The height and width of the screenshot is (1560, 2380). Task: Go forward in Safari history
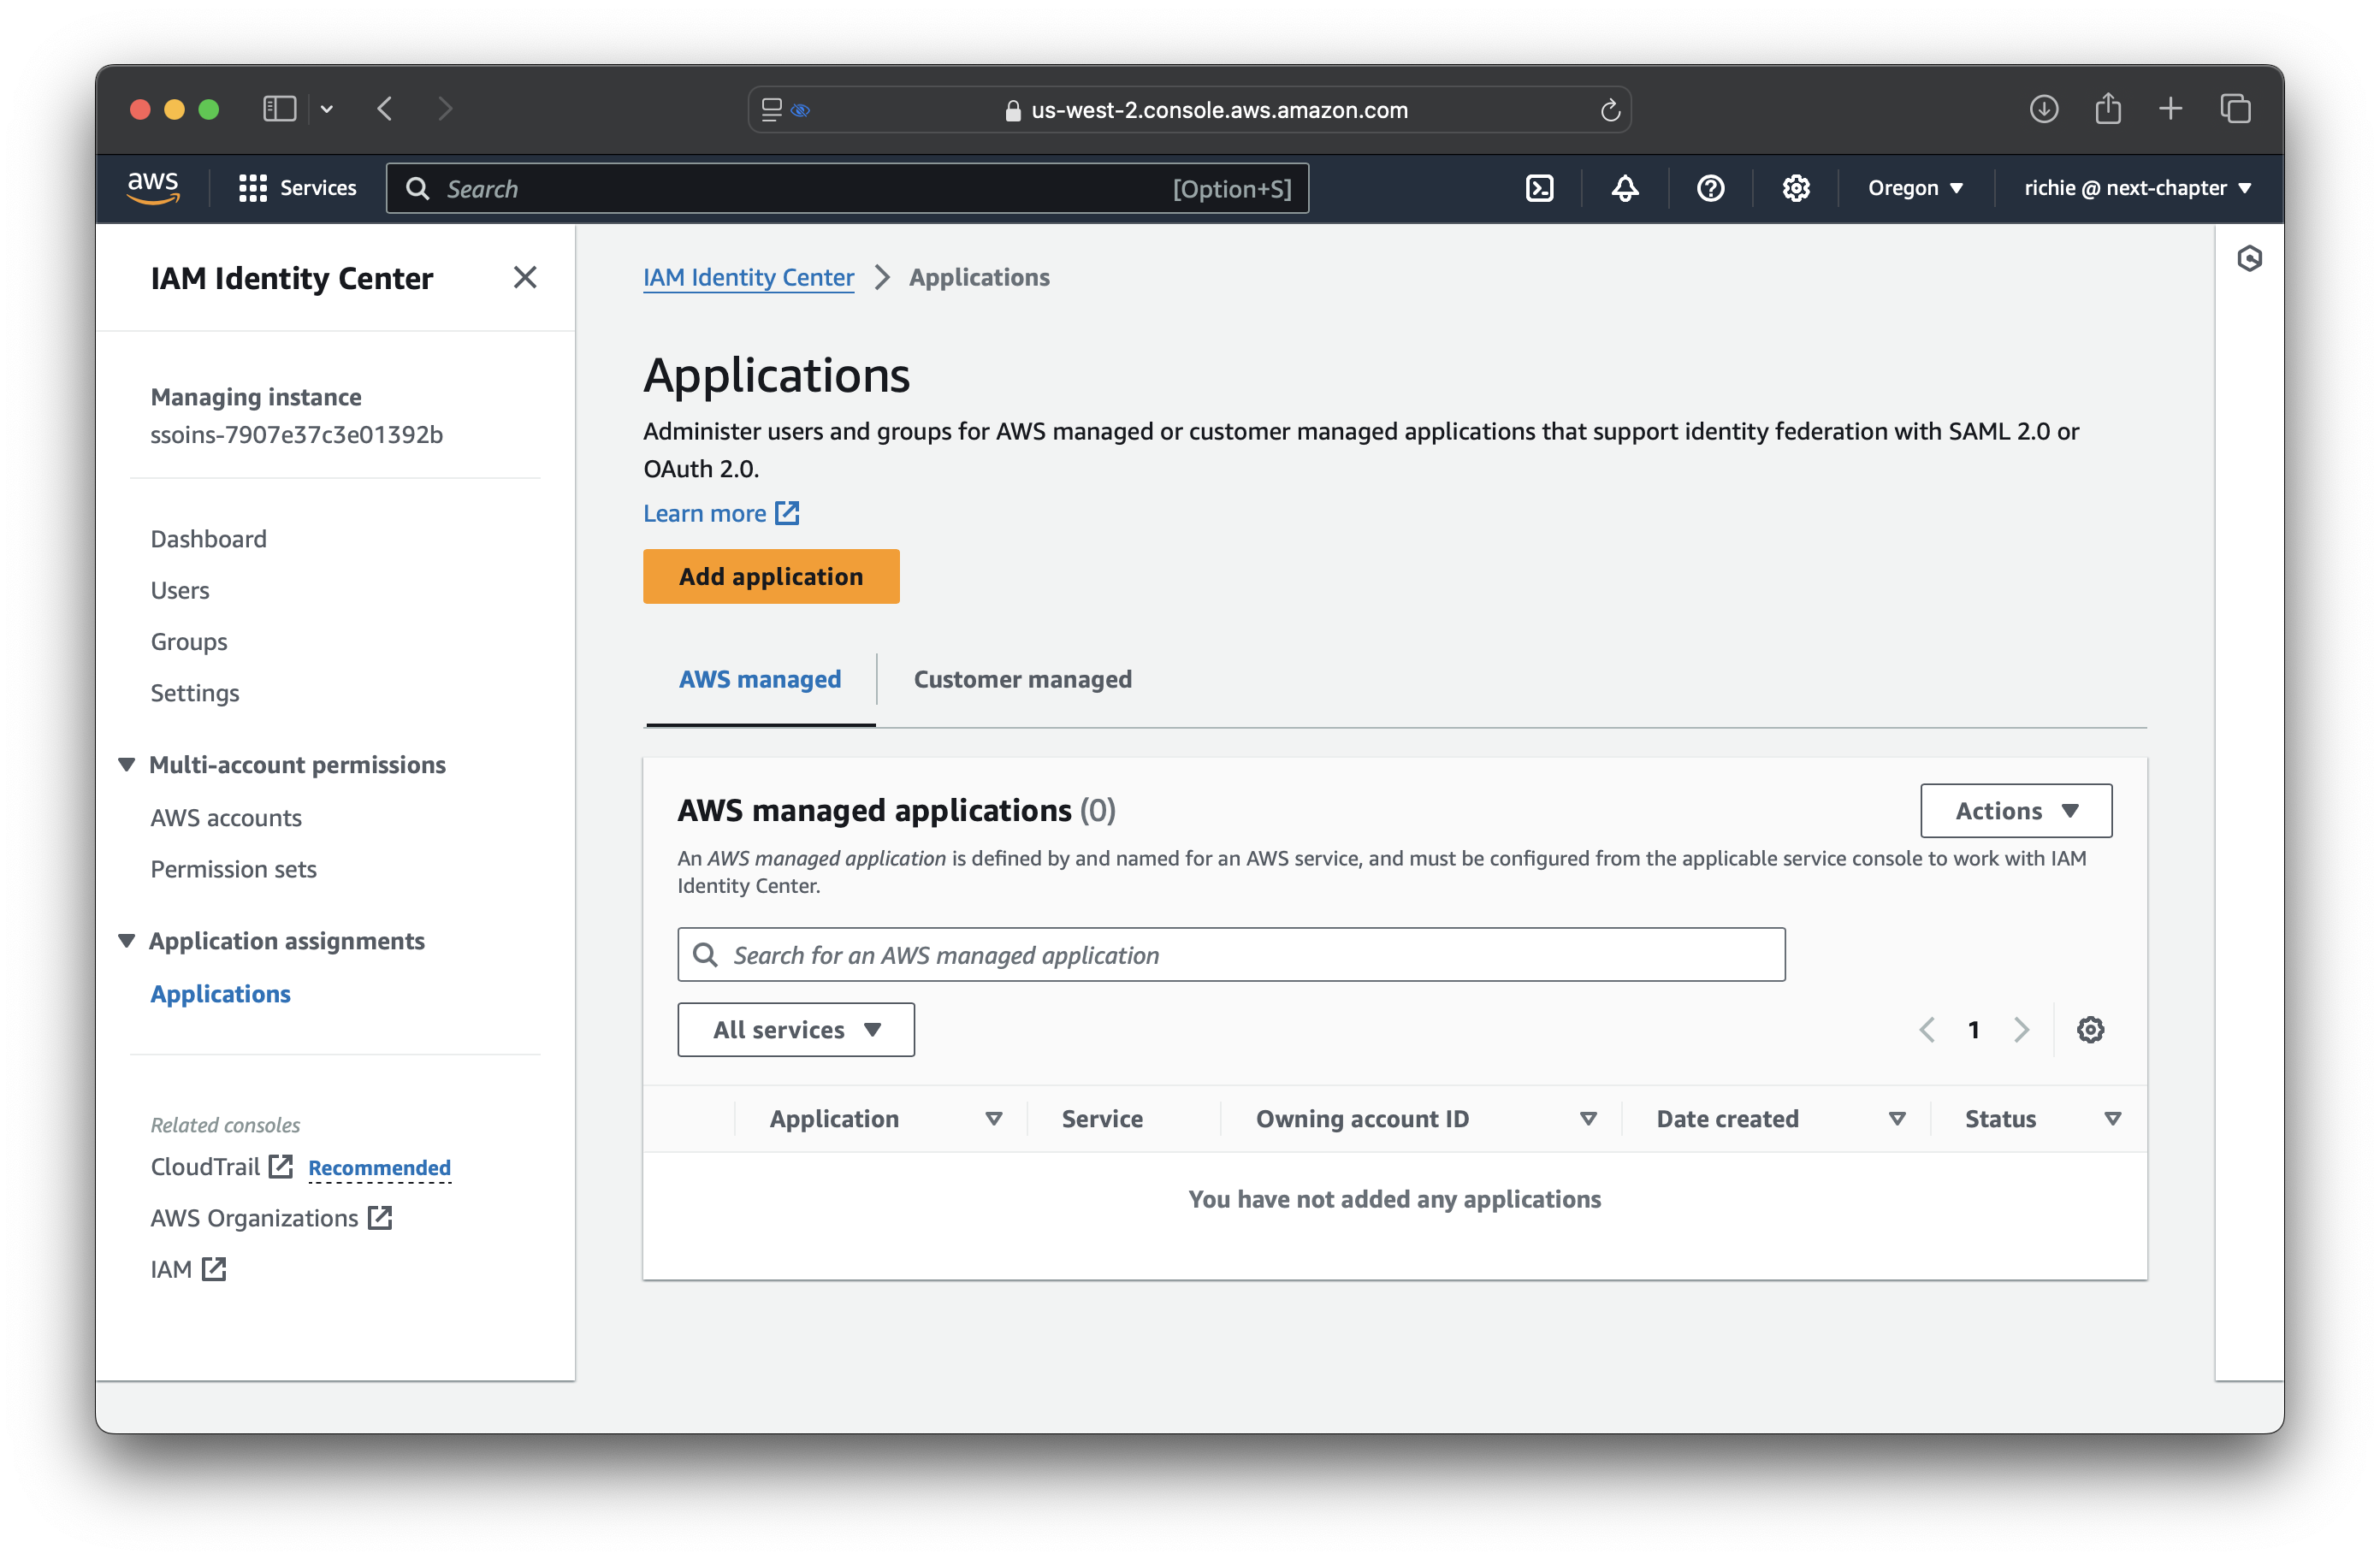click(445, 109)
